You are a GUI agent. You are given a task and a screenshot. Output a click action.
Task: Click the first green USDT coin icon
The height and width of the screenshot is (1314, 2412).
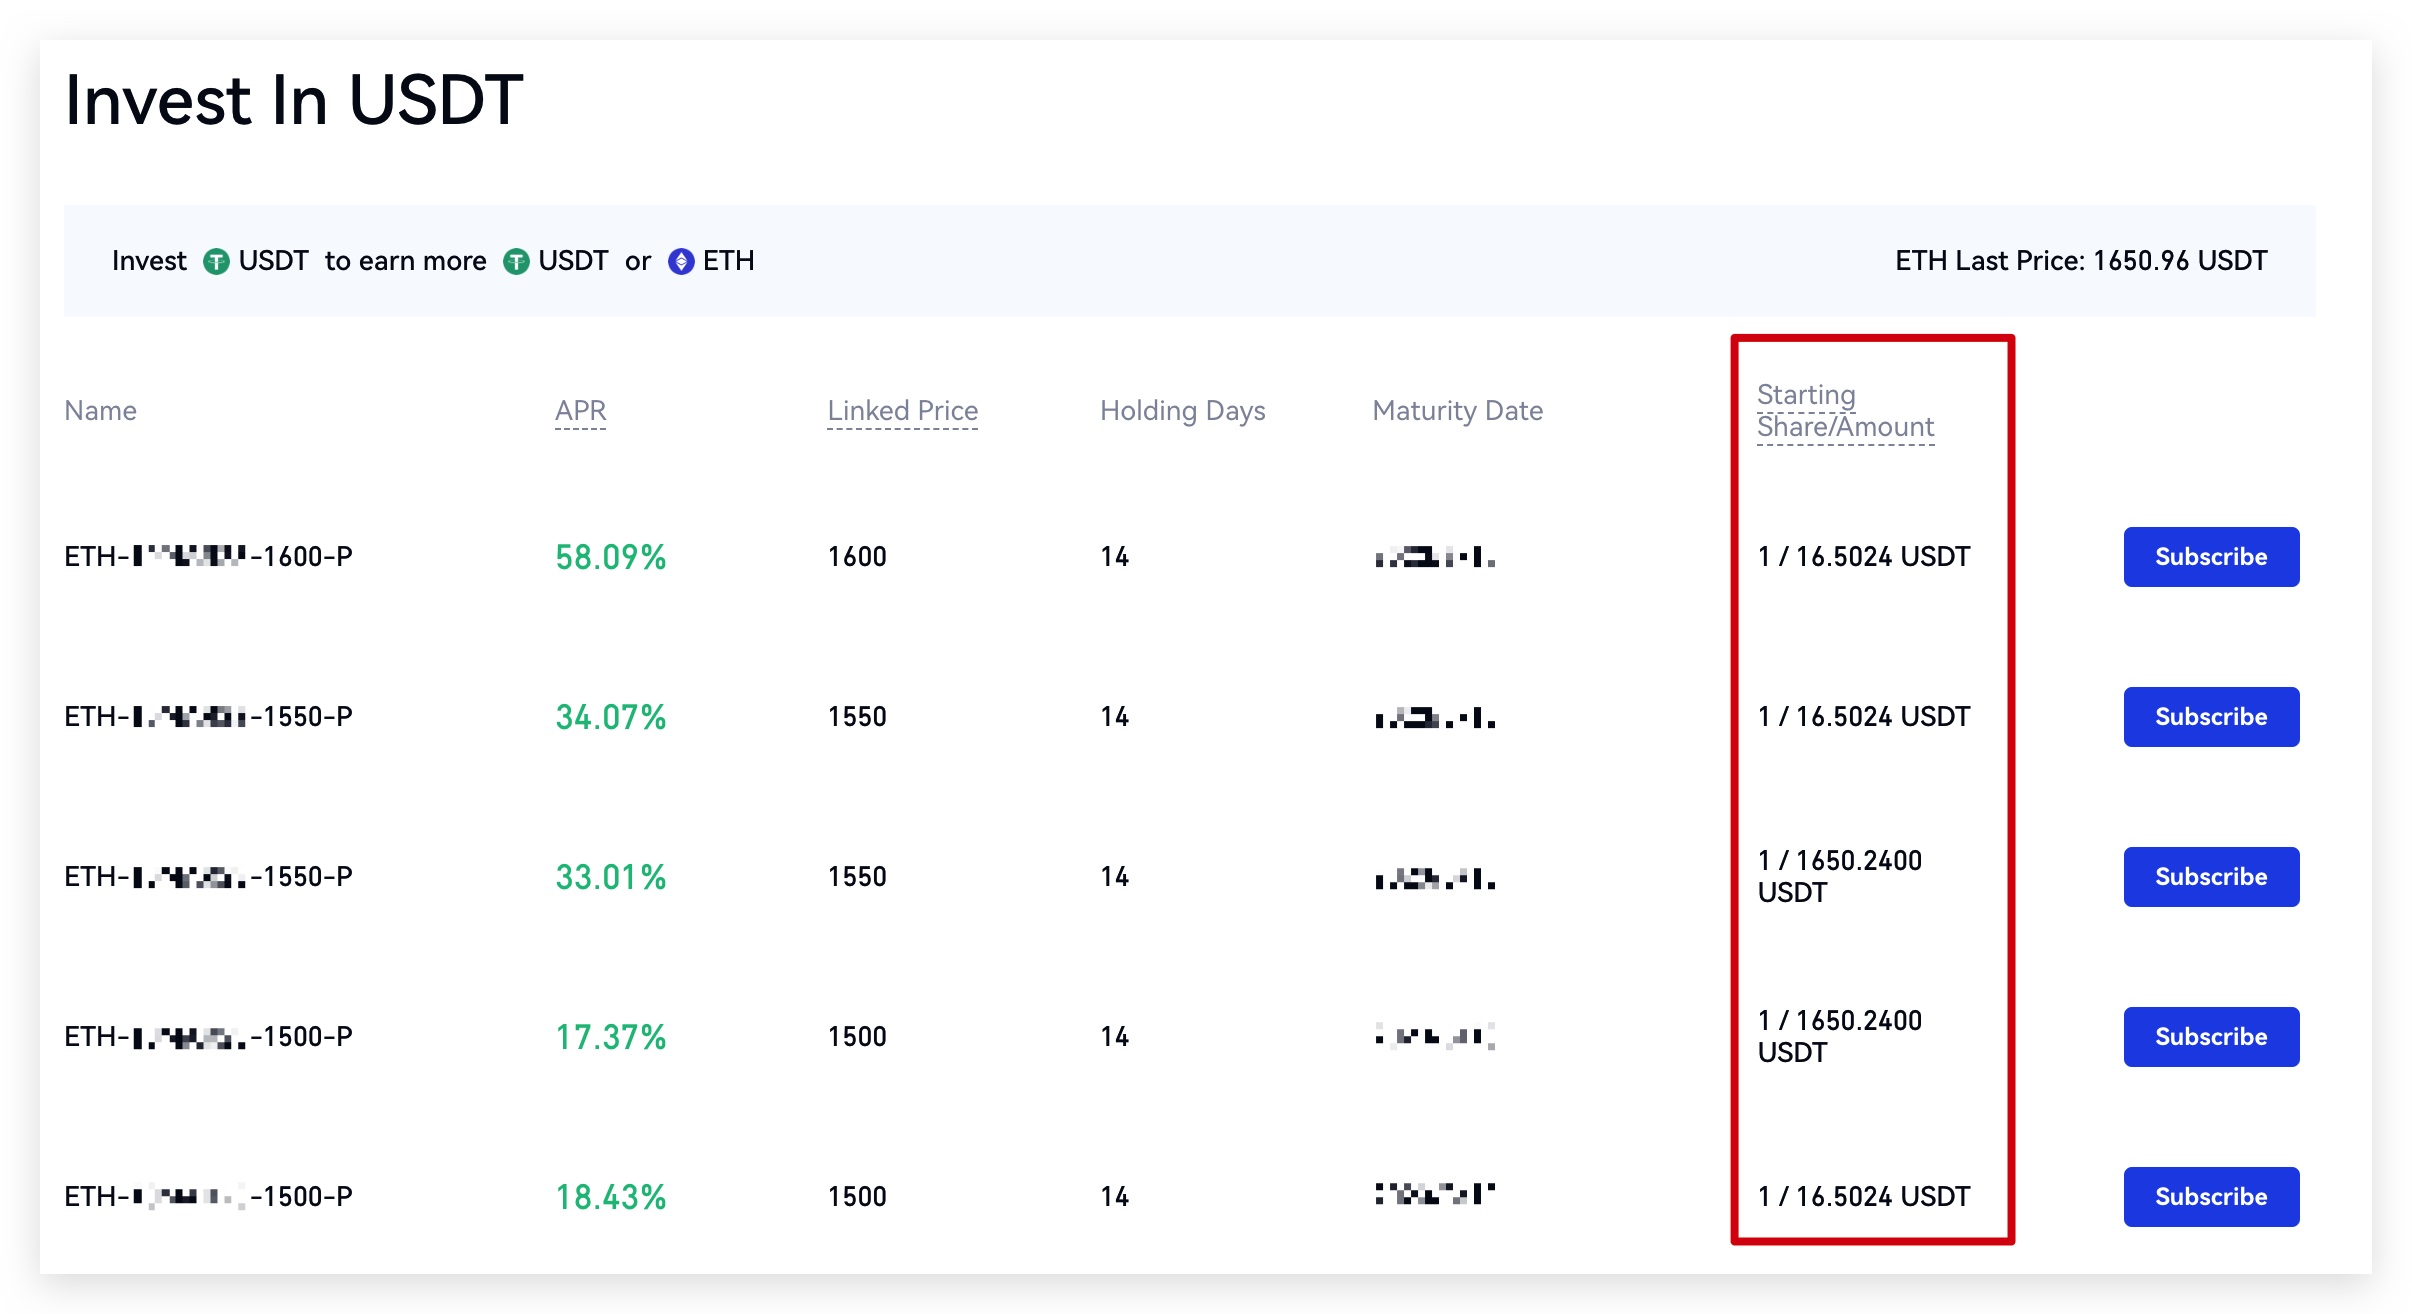click(x=216, y=262)
